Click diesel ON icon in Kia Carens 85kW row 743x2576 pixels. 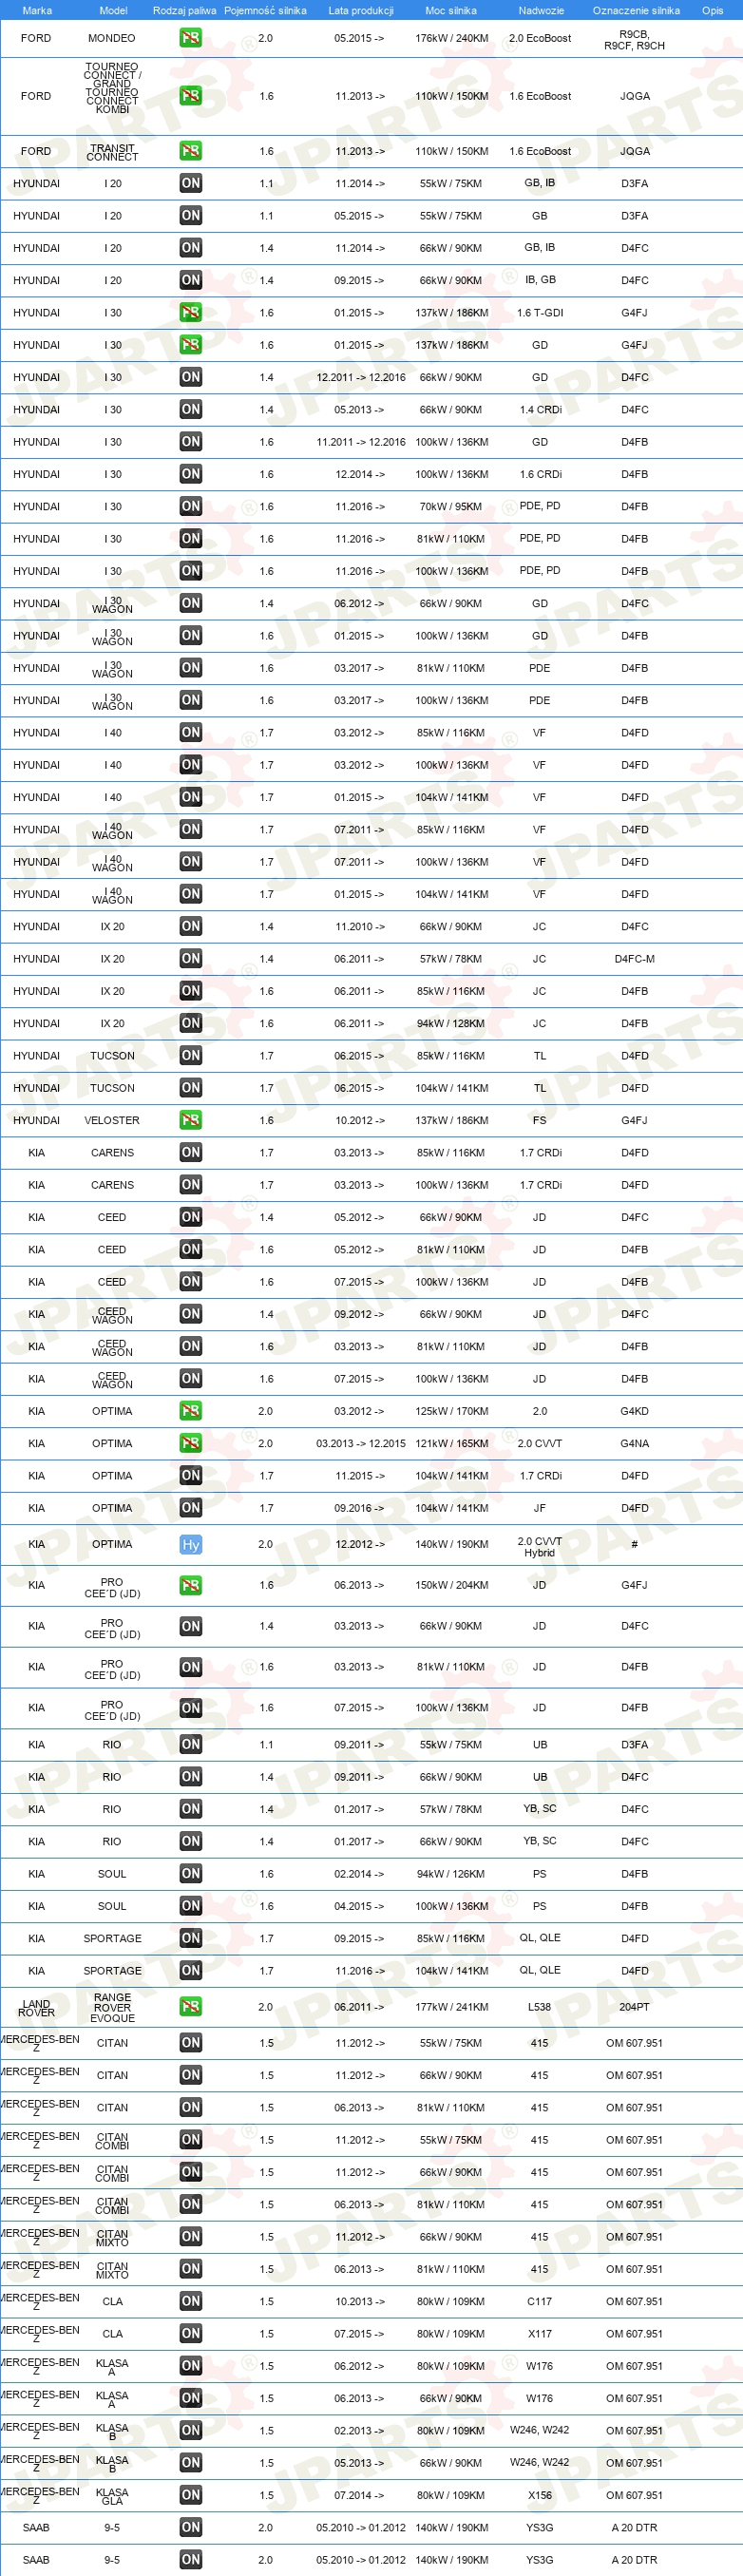click(190, 1152)
